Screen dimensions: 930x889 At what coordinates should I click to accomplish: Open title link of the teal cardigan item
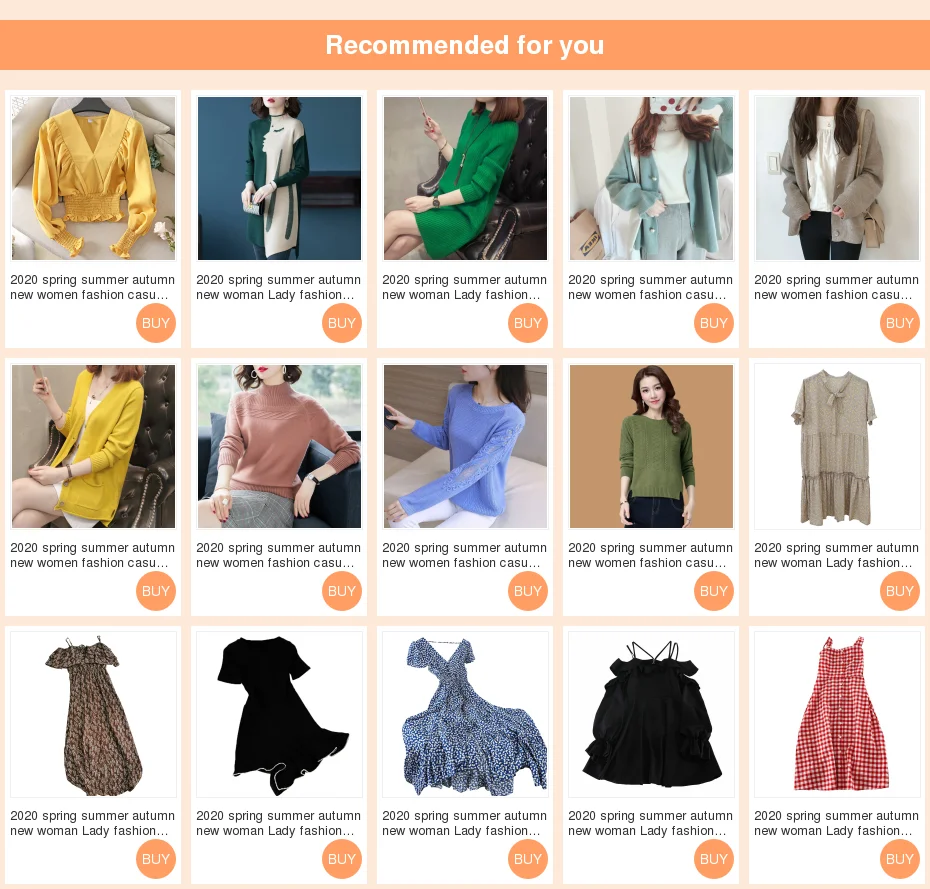coord(651,287)
